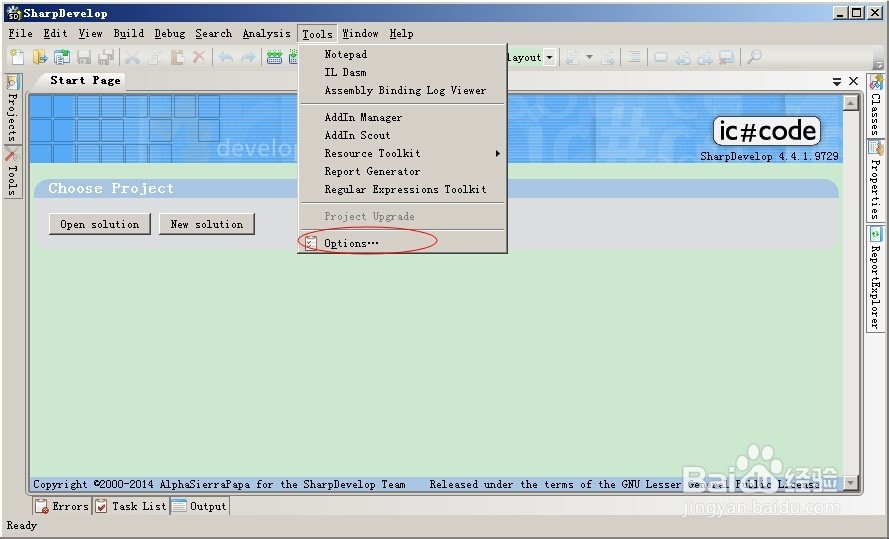Click the Save toolbar icon
The height and width of the screenshot is (539, 889).
(84, 57)
